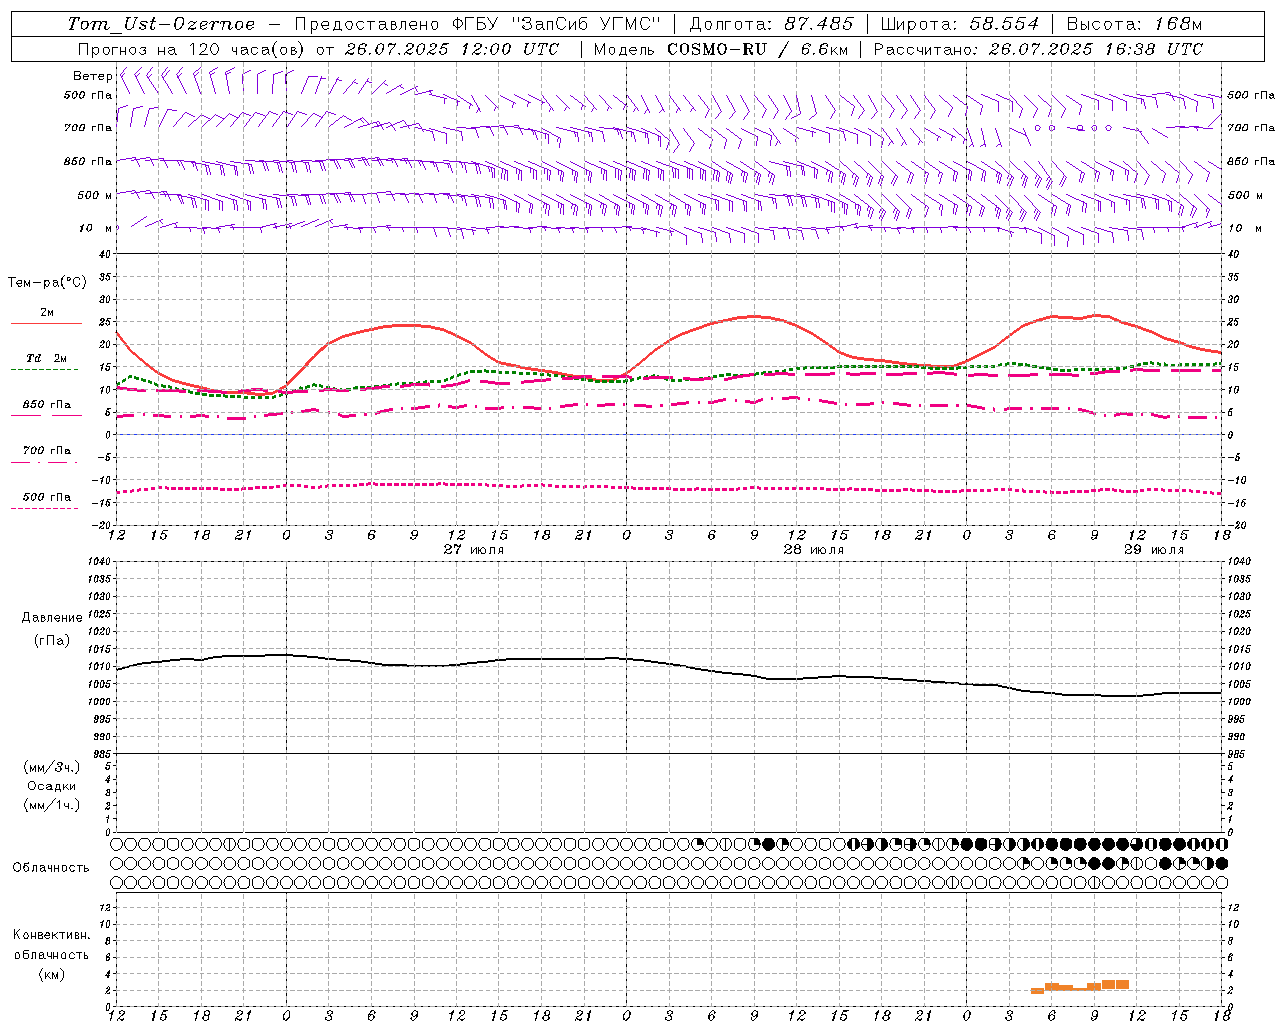Click the 'Конвективн.' convective cloud label
The image size is (1280, 1024).
[51, 935]
